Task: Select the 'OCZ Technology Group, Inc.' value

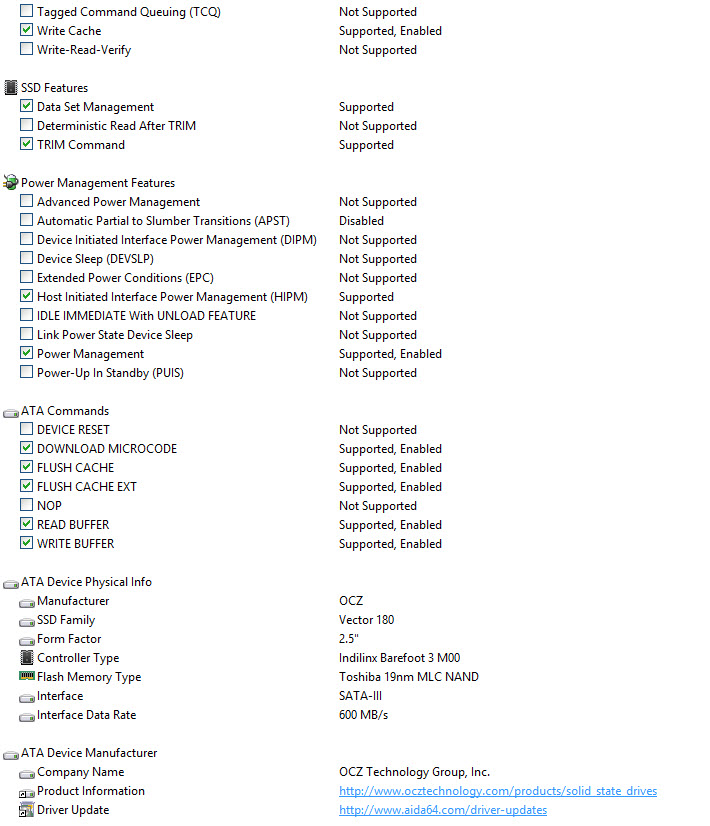Action: tap(415, 772)
